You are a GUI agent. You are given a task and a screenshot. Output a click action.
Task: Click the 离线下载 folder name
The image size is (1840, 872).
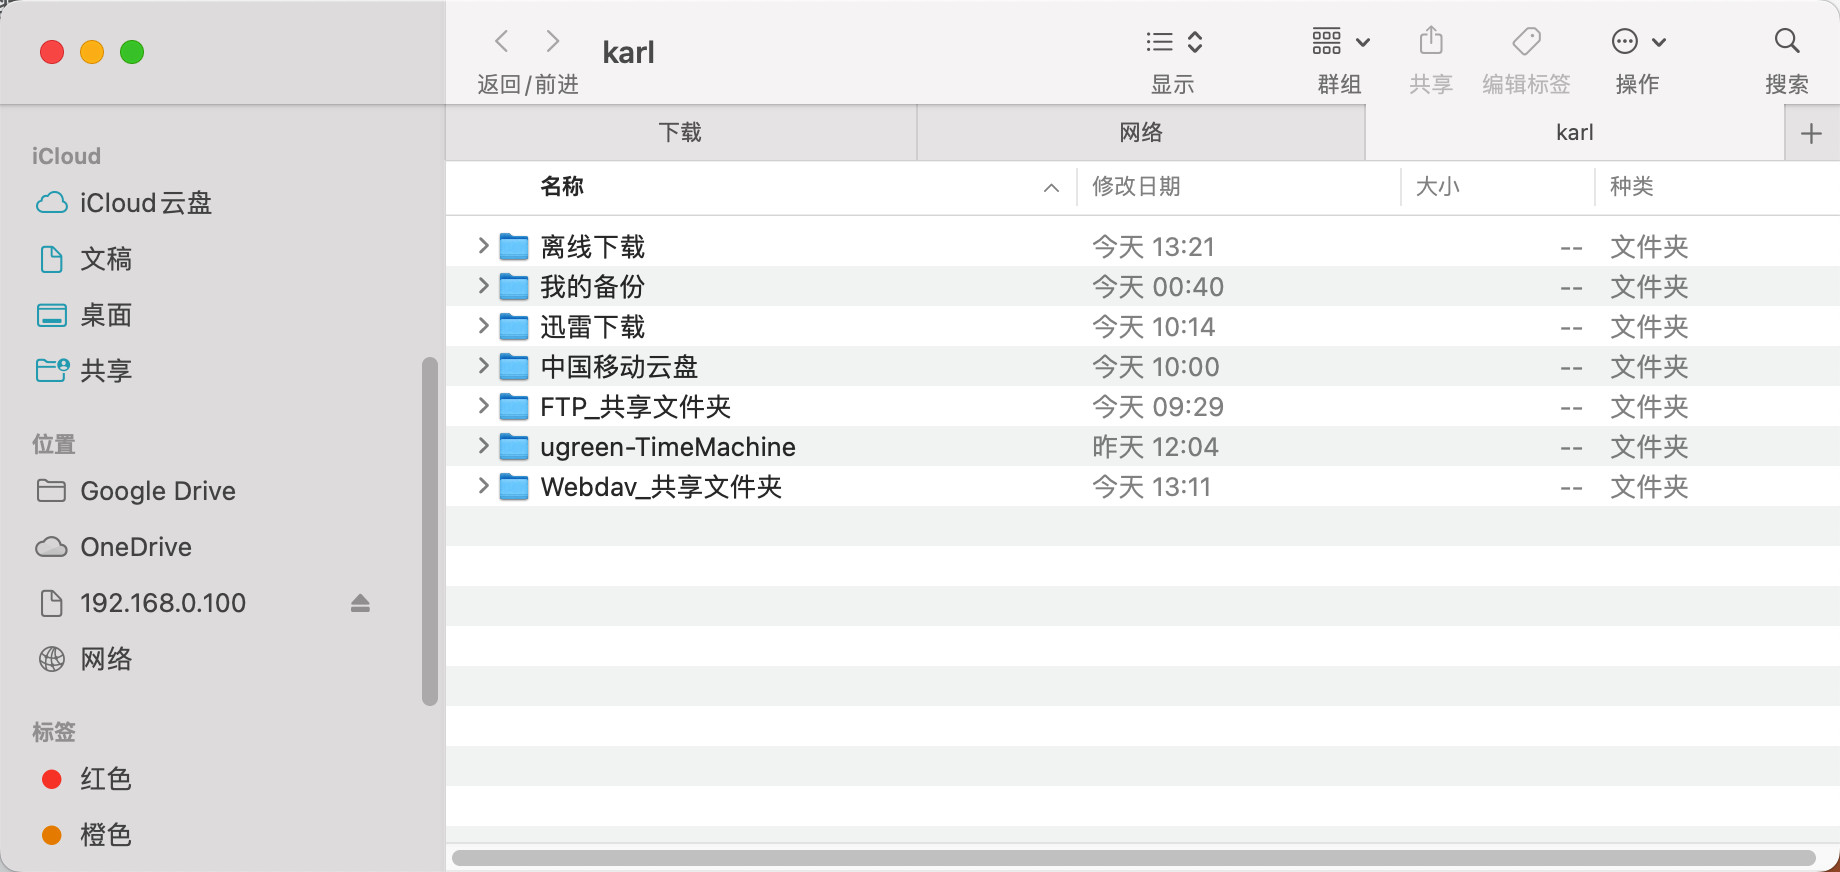[x=593, y=247]
